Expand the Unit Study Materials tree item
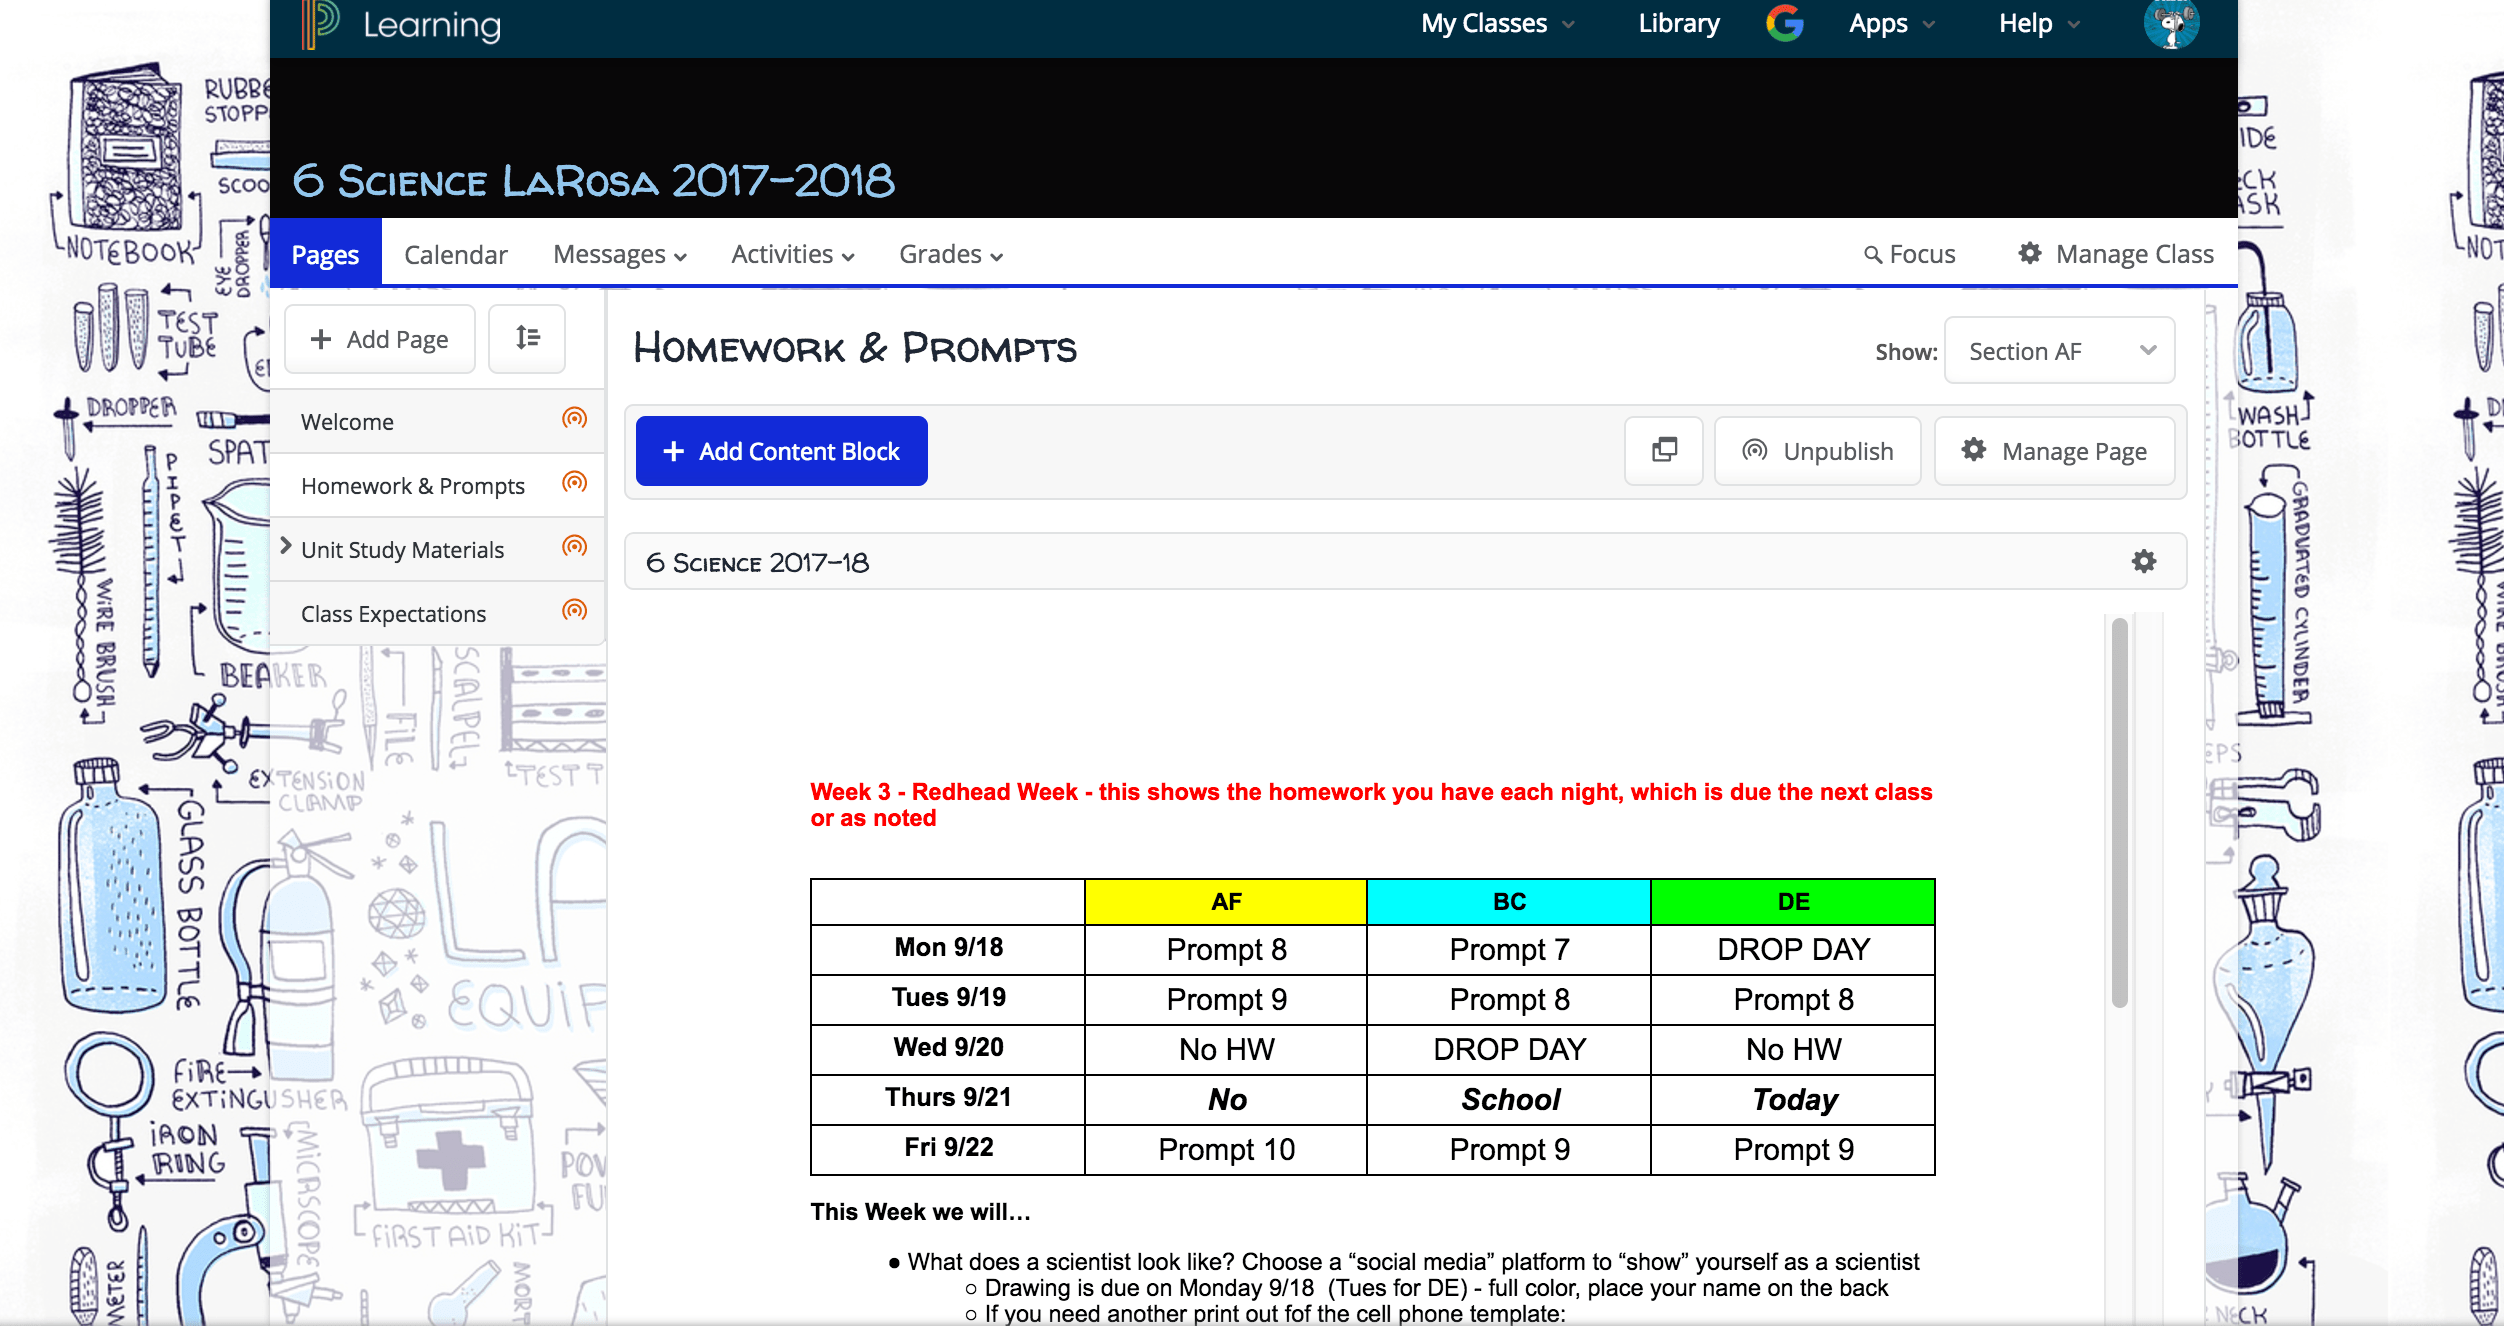2504x1326 pixels. tap(286, 546)
